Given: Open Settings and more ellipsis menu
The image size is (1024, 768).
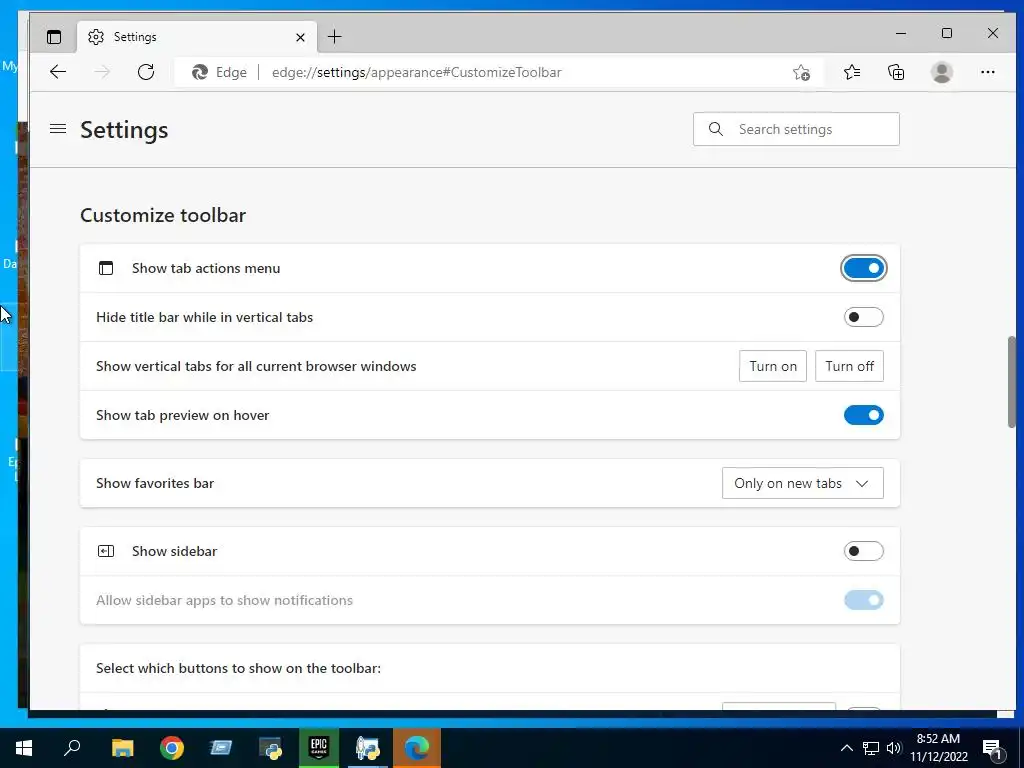Looking at the screenshot, I should (x=987, y=72).
